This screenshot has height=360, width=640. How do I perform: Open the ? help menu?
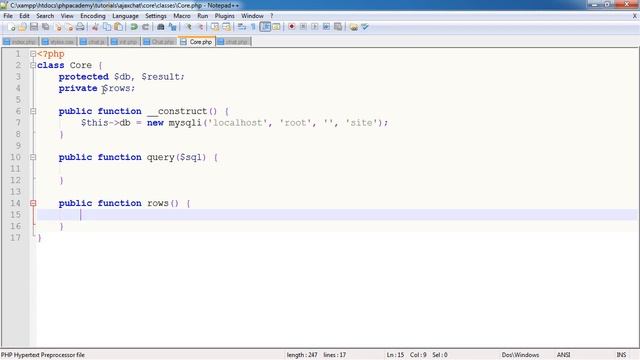click(x=271, y=16)
